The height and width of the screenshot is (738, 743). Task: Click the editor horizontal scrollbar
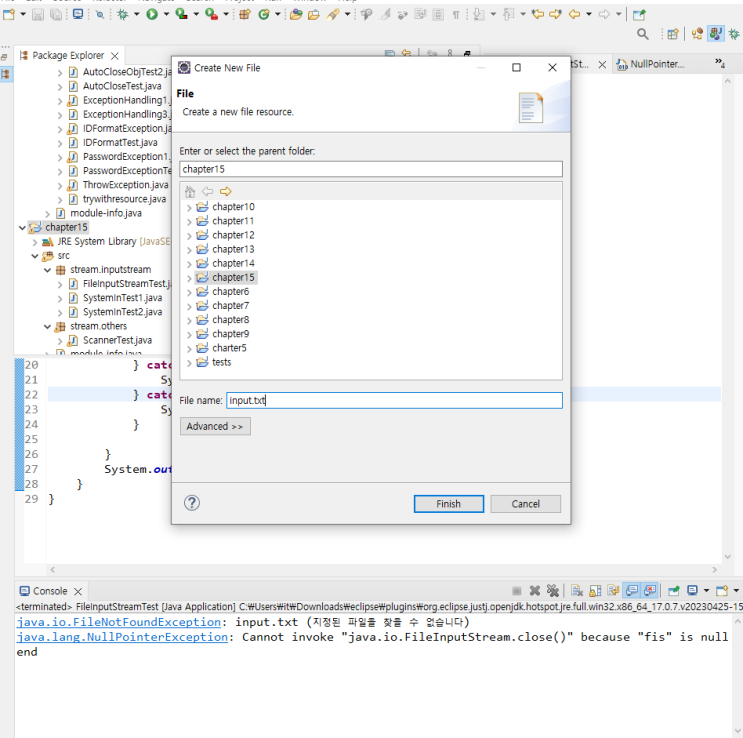pos(383,569)
